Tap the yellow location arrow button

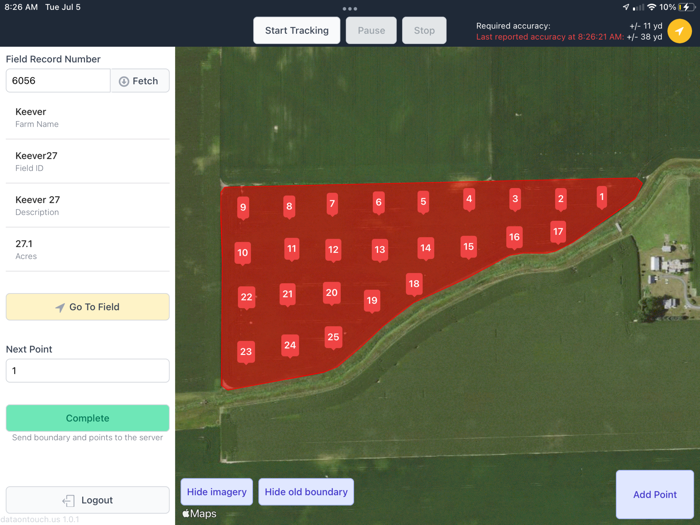pos(679,31)
